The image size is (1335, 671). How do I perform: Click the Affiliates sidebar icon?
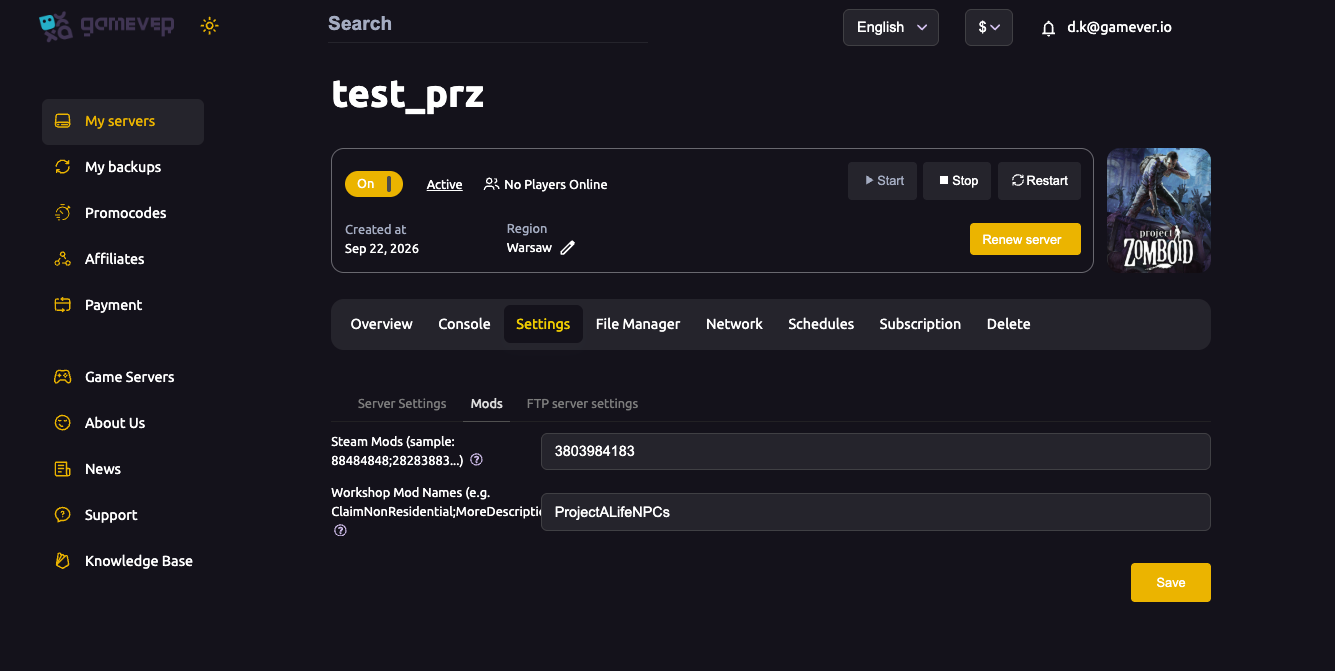[63, 259]
